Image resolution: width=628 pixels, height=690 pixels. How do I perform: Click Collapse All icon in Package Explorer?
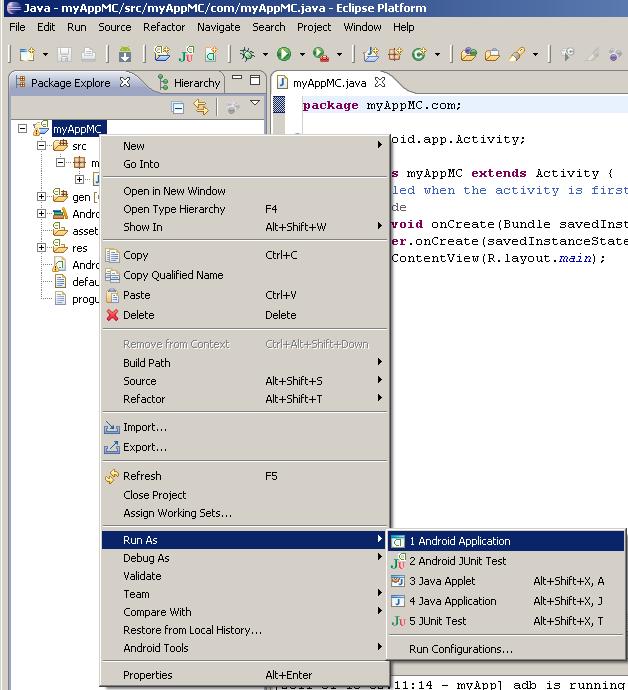[x=178, y=107]
